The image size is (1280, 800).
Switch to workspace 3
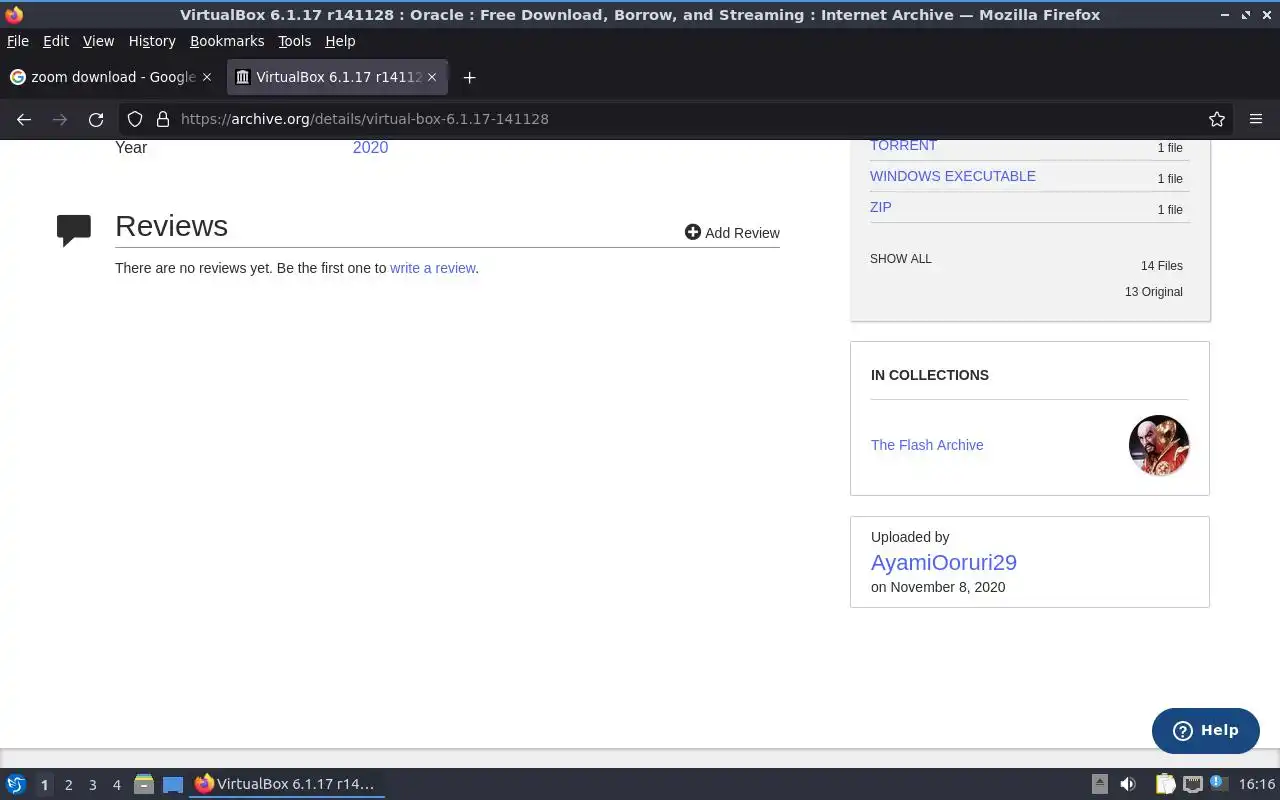point(92,785)
